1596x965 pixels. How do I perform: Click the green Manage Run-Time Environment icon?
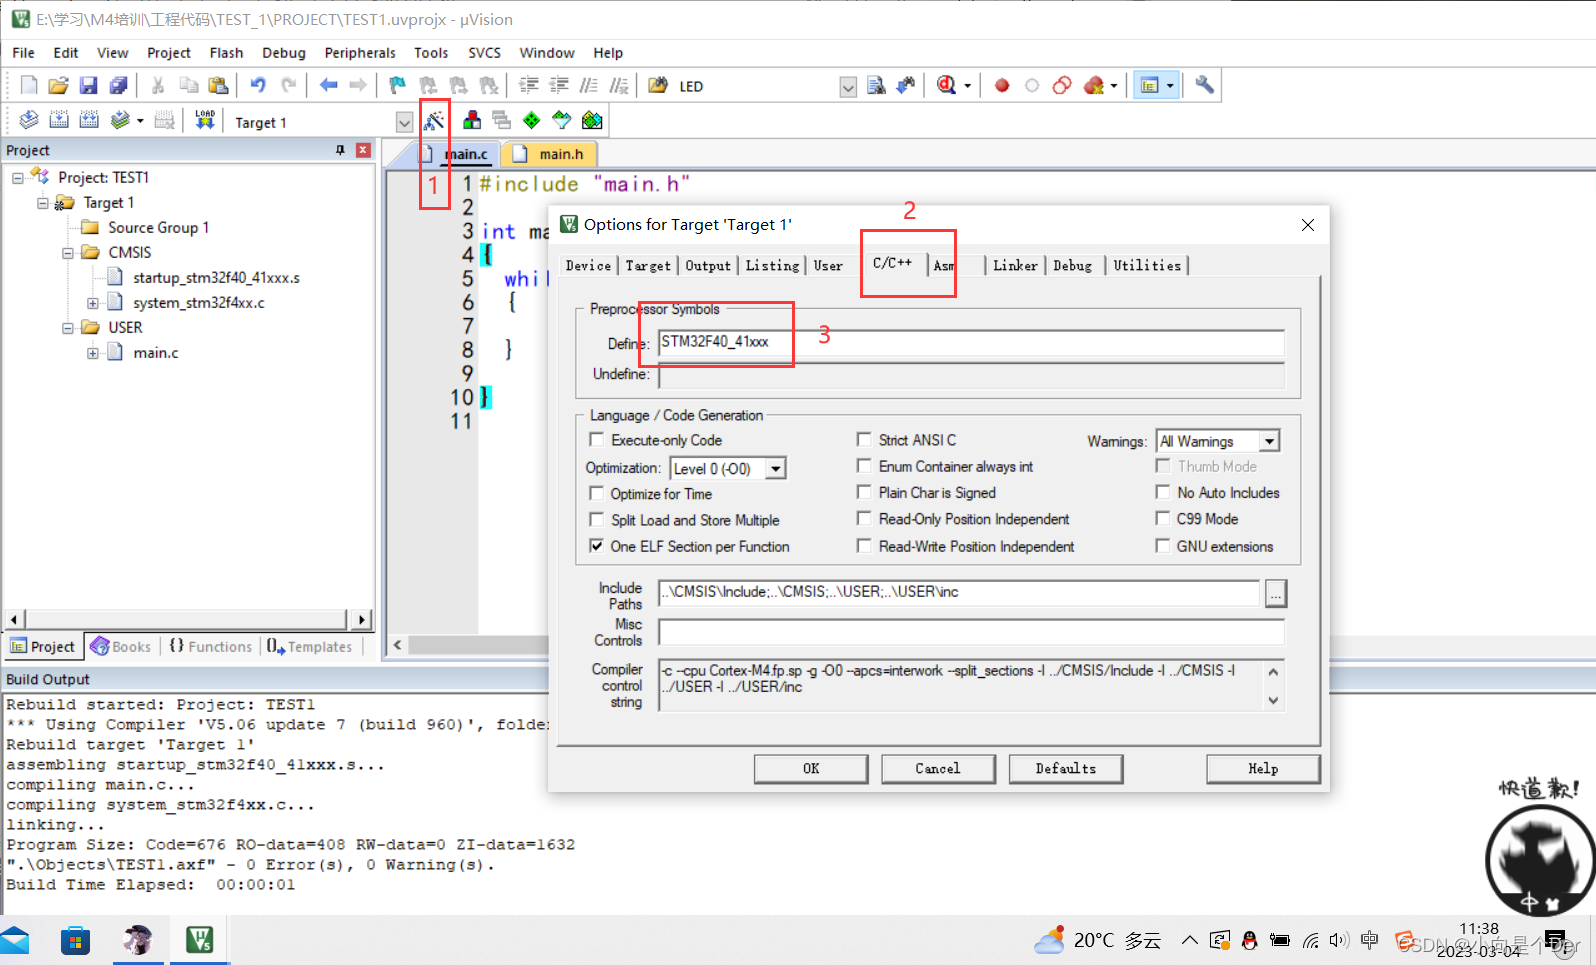pyautogui.click(x=532, y=120)
